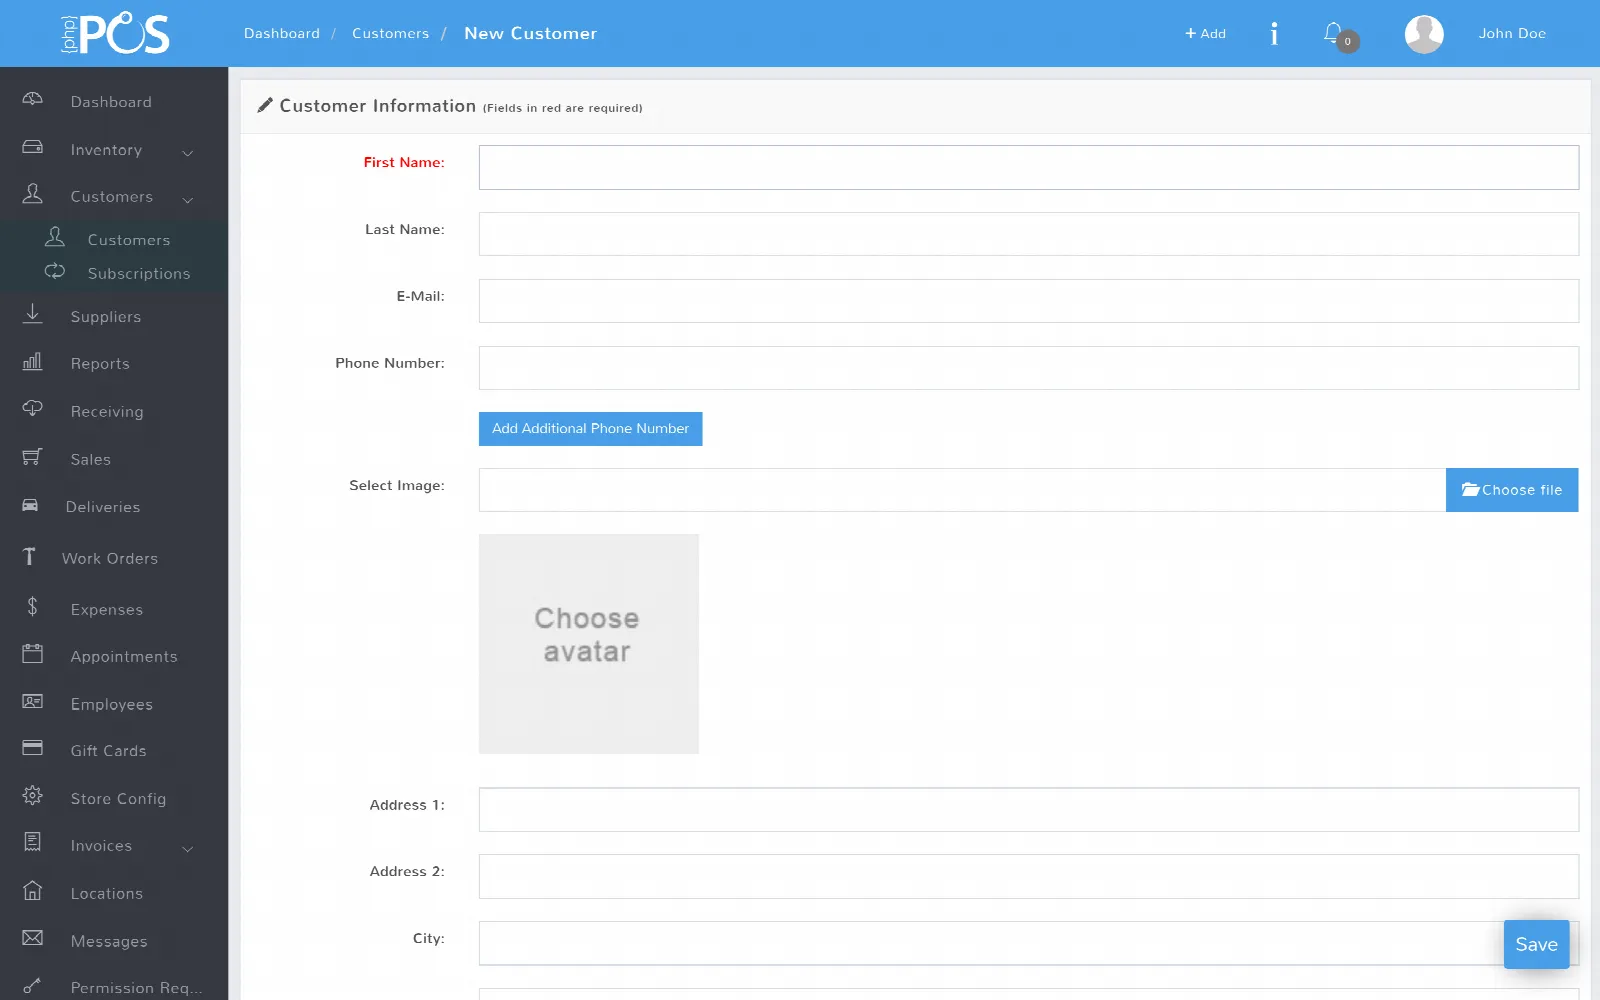This screenshot has width=1600, height=1000.
Task: Focus the Phone Number field
Action: point(1028,368)
